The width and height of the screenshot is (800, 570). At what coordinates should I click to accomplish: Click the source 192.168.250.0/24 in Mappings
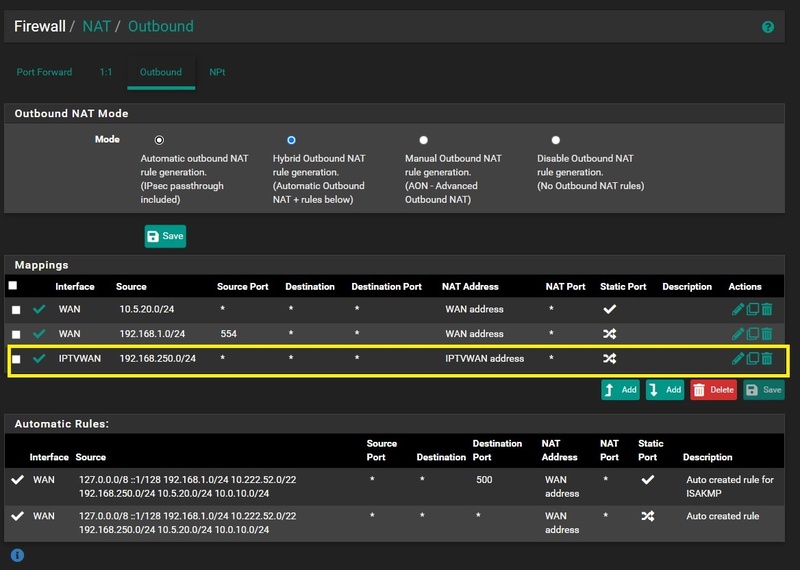tap(158, 359)
